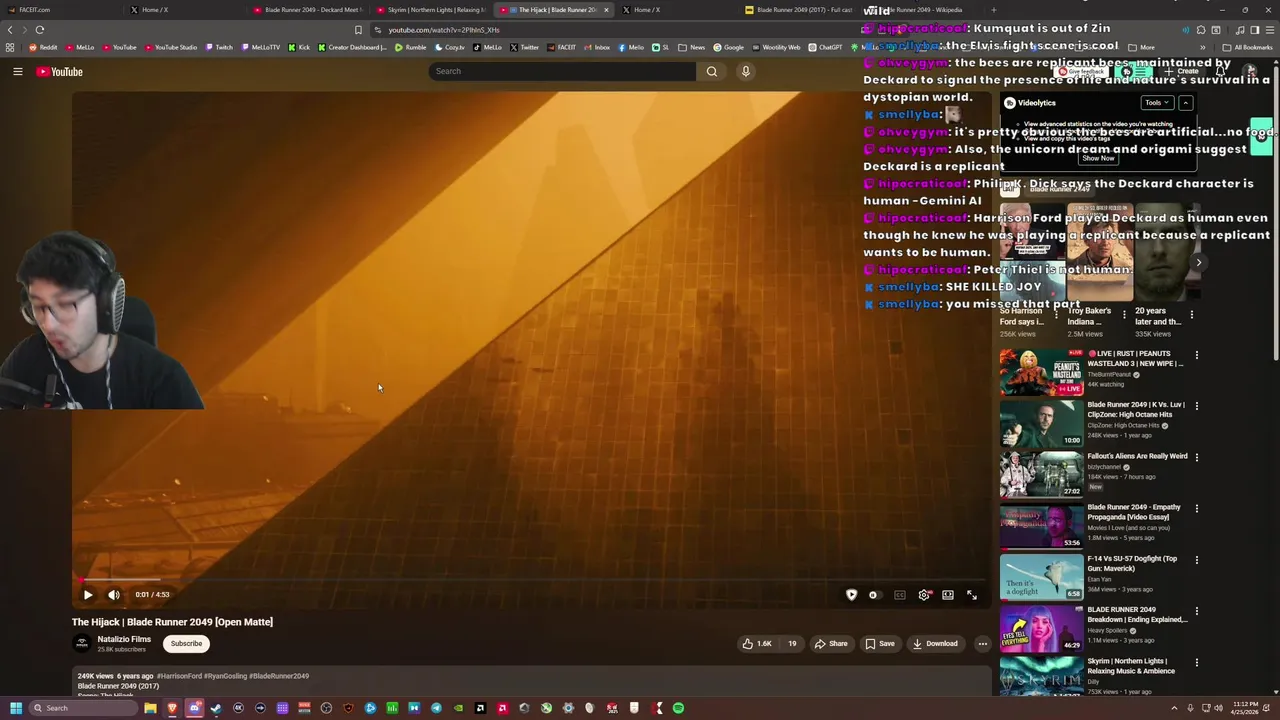Save the video to a playlist
This screenshot has height=720, width=1280.
point(880,644)
